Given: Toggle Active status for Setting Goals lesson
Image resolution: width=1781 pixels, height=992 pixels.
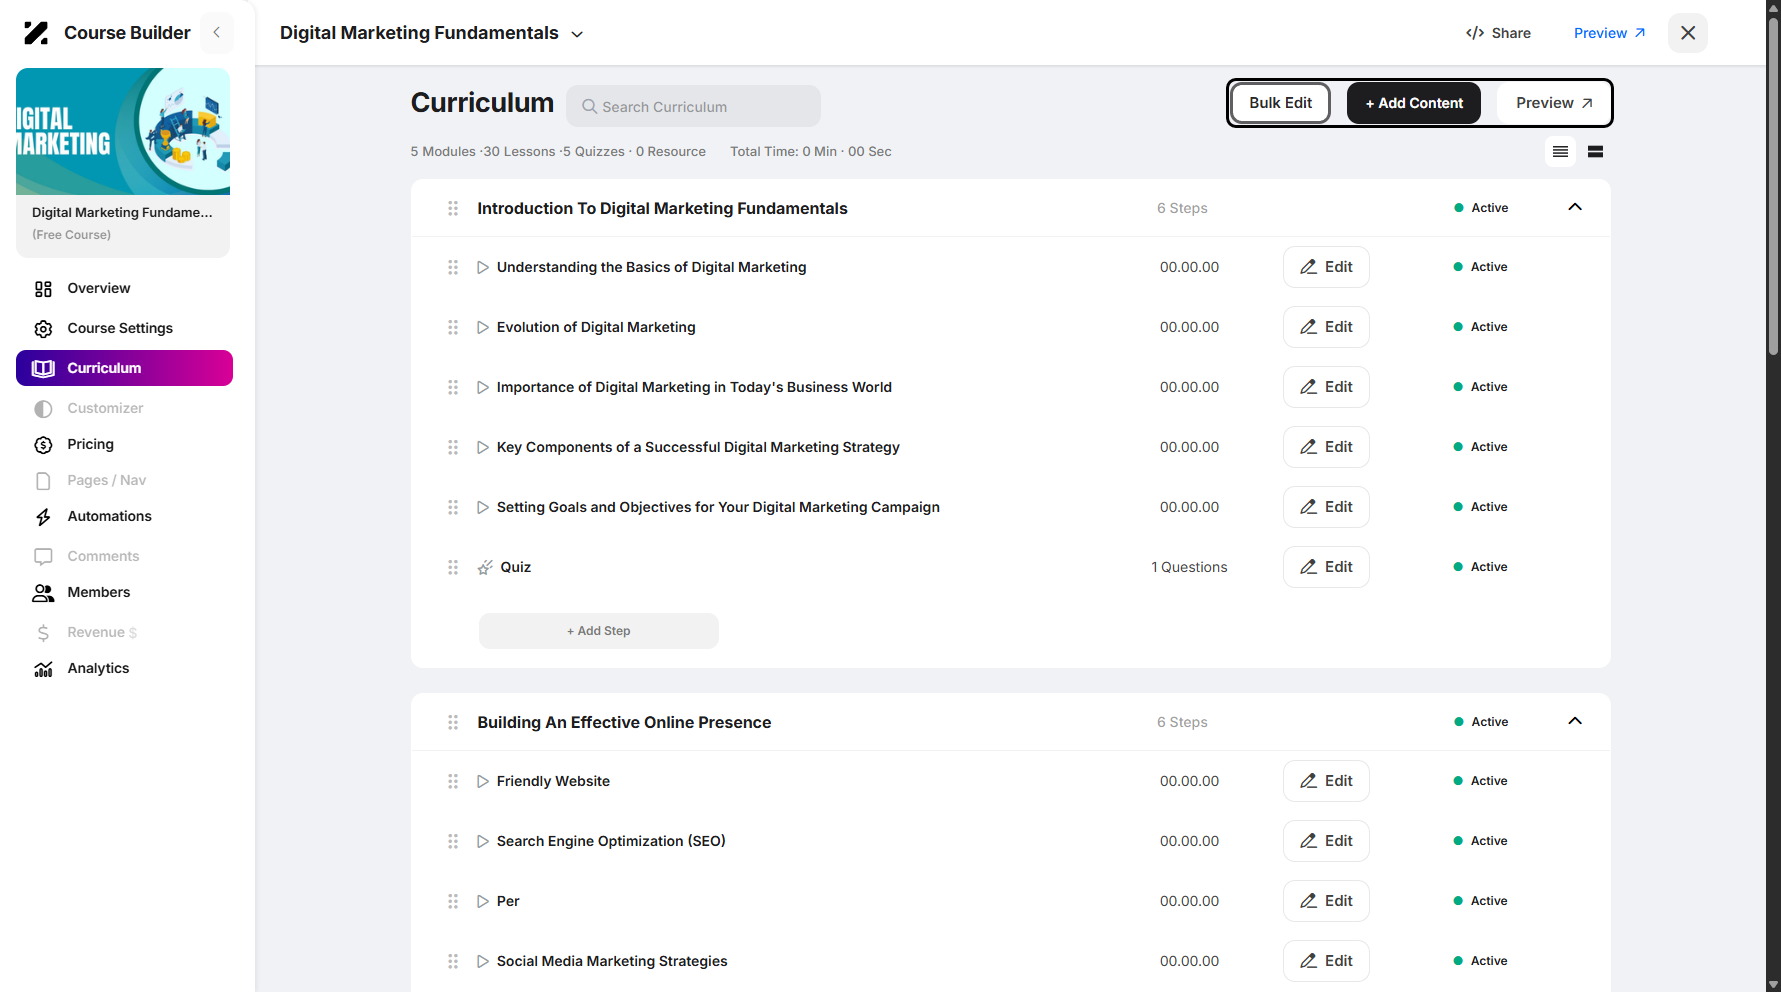Looking at the screenshot, I should click(1480, 507).
